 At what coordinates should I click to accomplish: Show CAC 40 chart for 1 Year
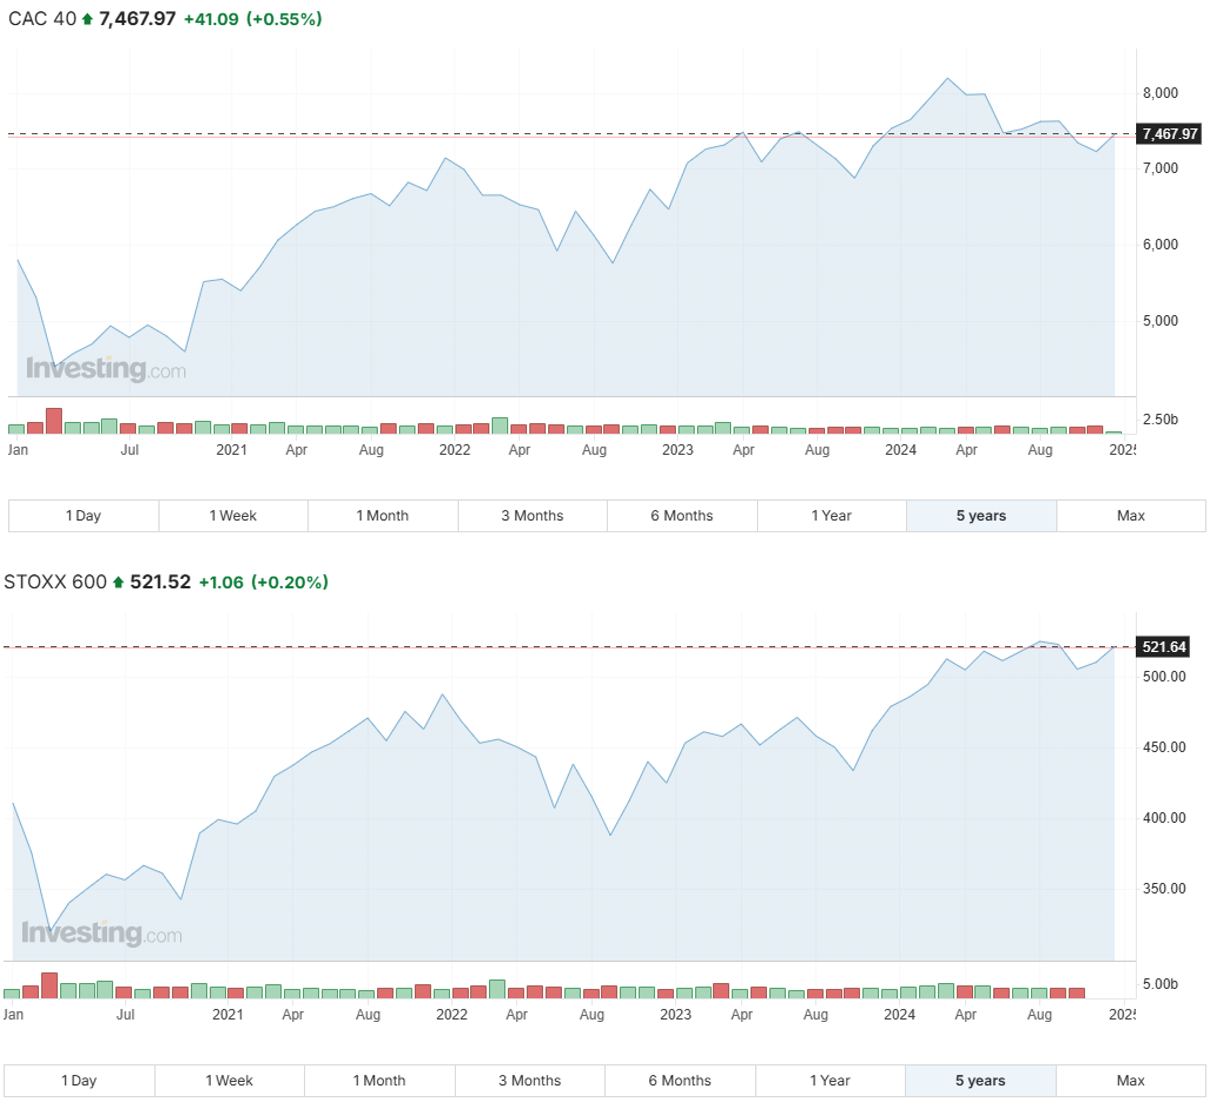pyautogui.click(x=832, y=516)
